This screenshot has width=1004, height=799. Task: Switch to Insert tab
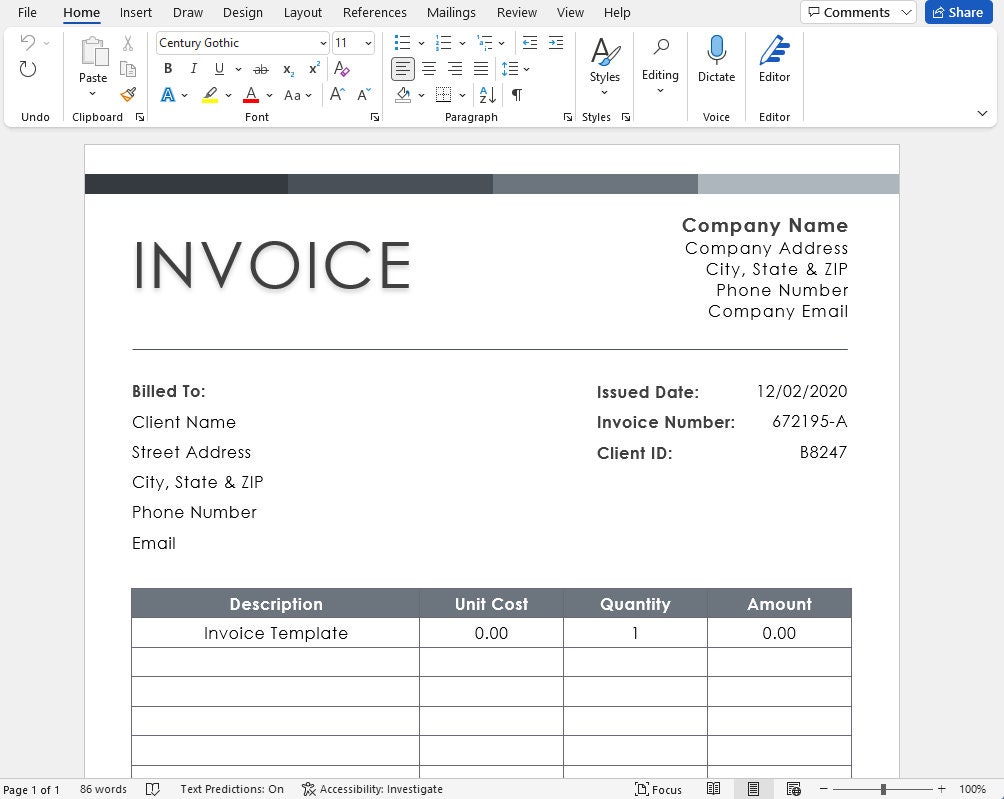[136, 12]
